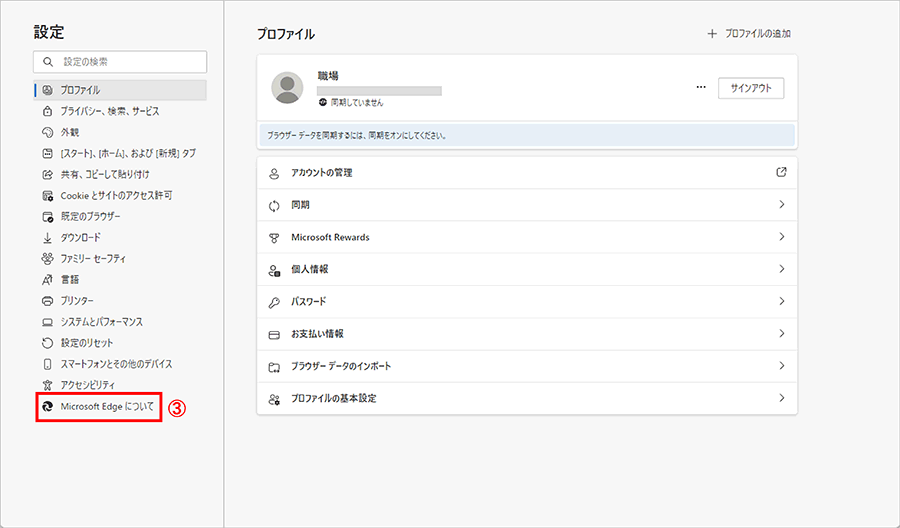
Task: Select プリンター in sidebar
Action: [120, 301]
